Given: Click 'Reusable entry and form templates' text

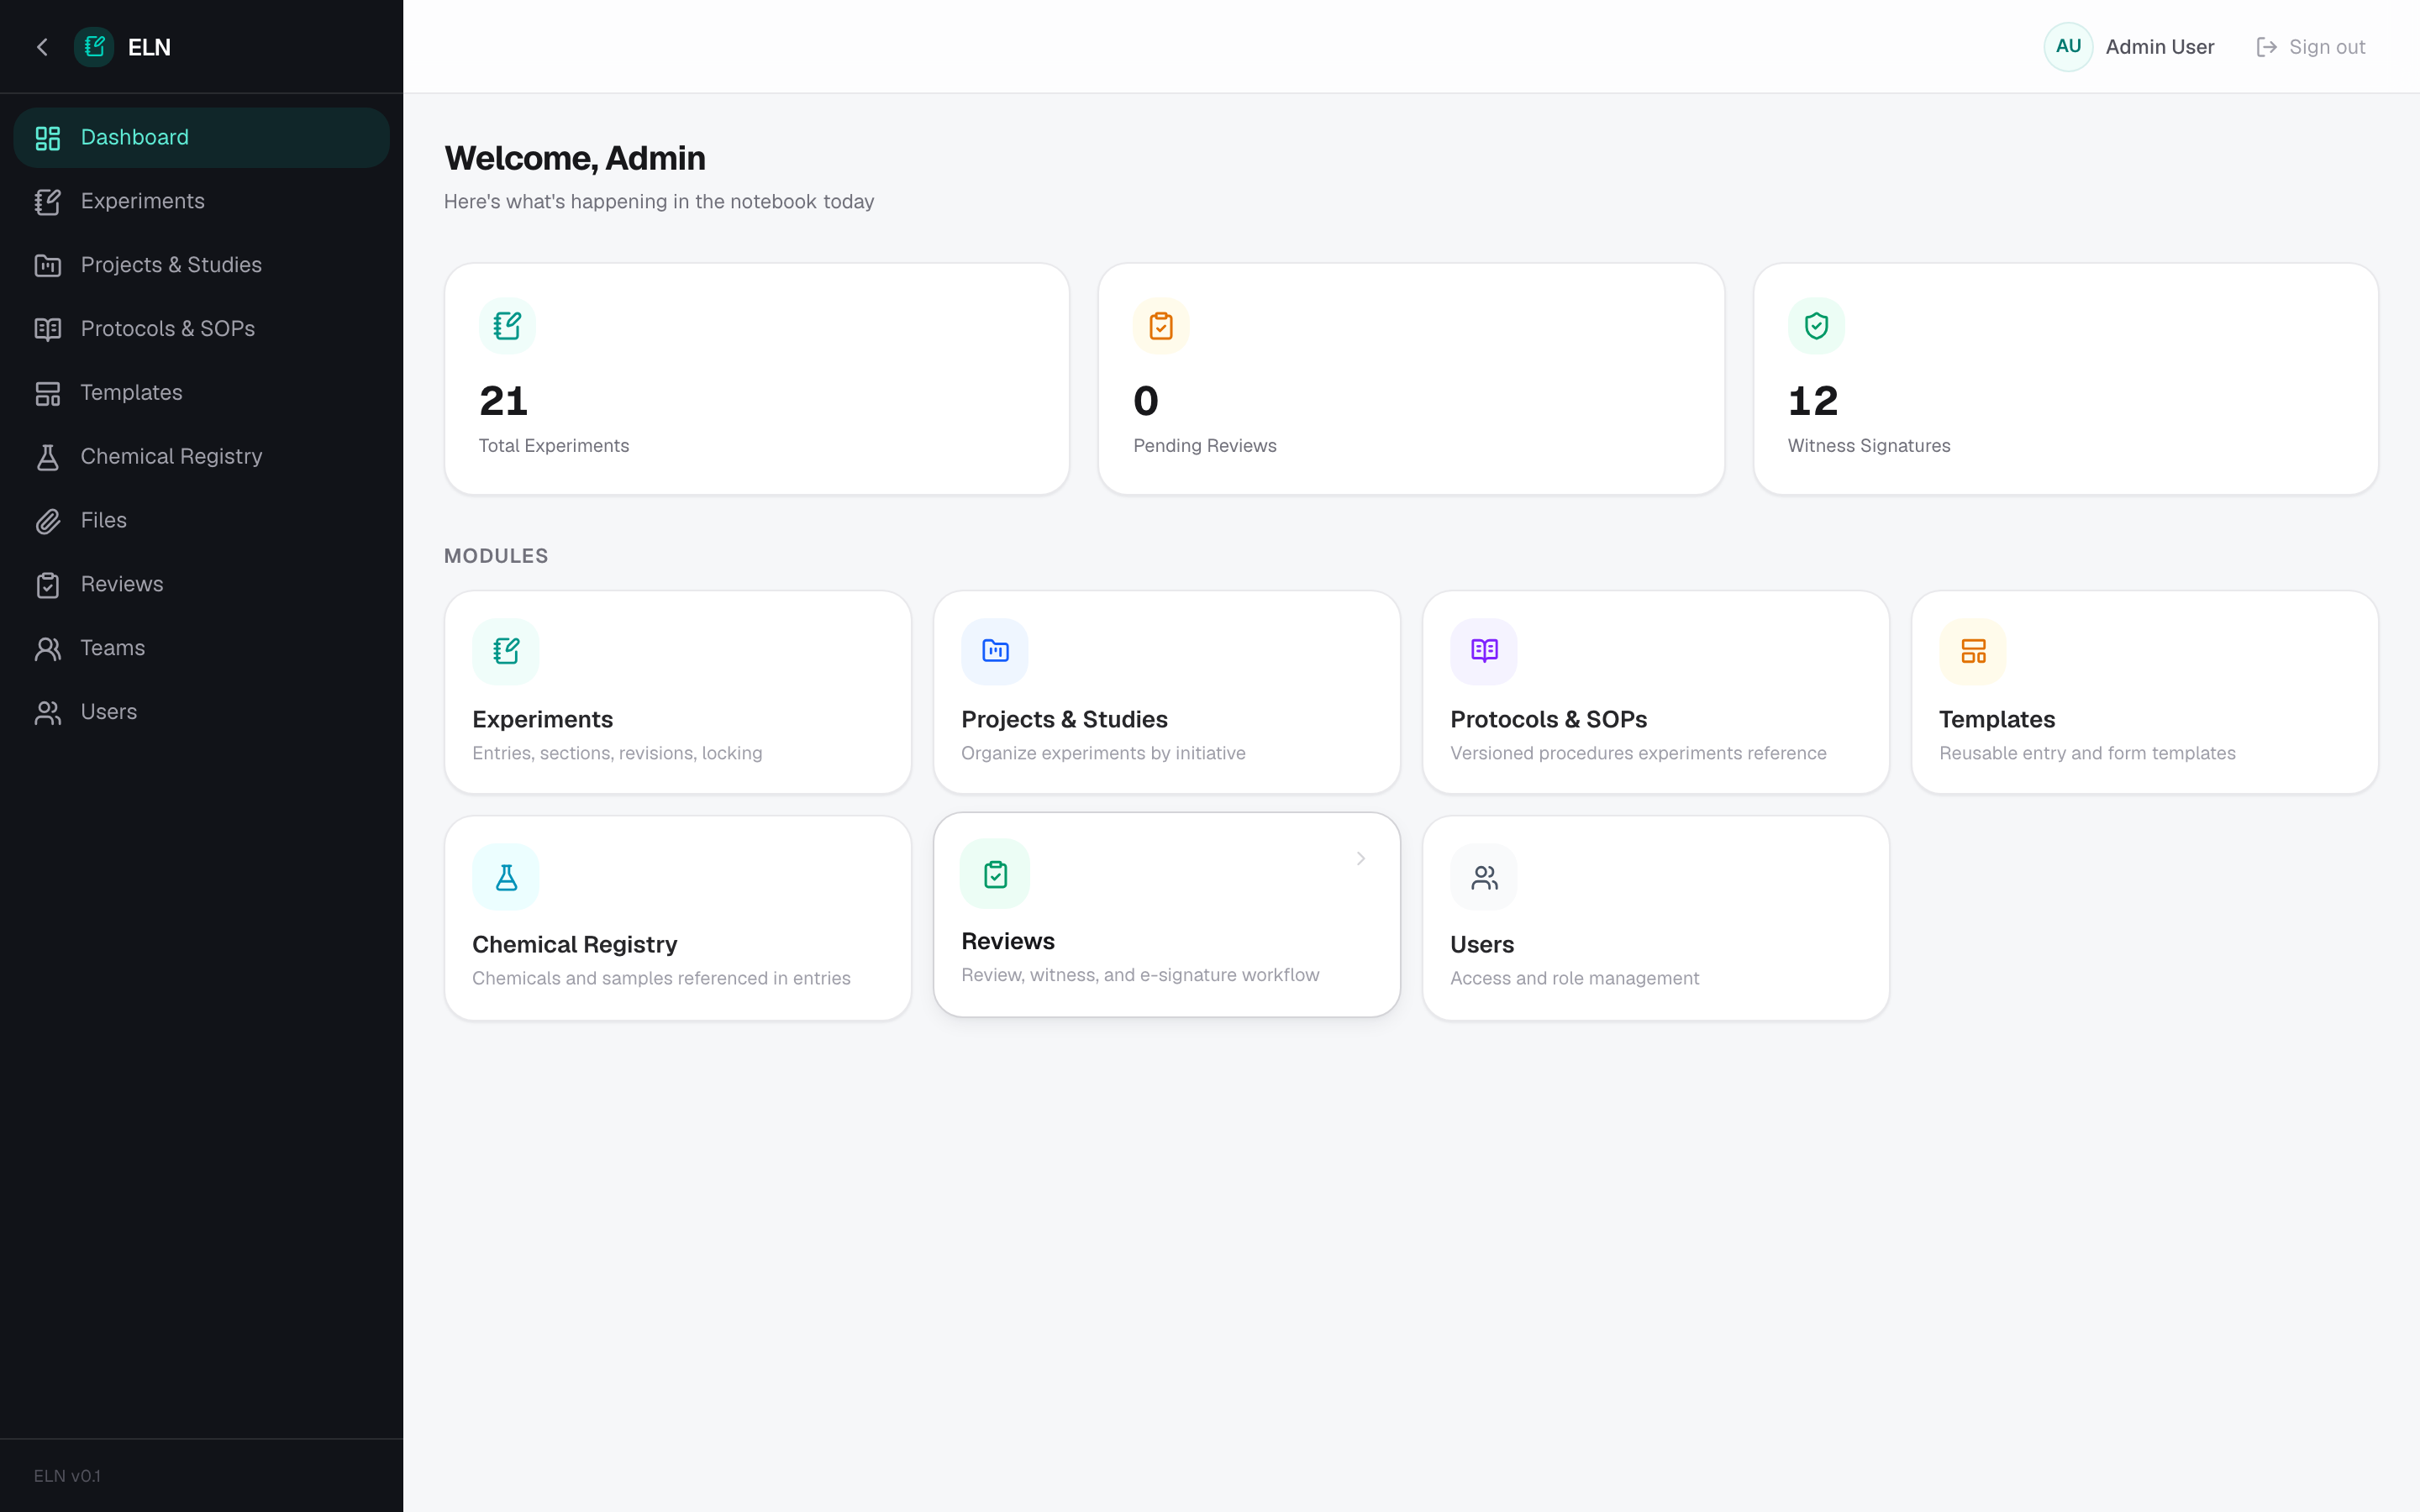Looking at the screenshot, I should tap(2087, 753).
